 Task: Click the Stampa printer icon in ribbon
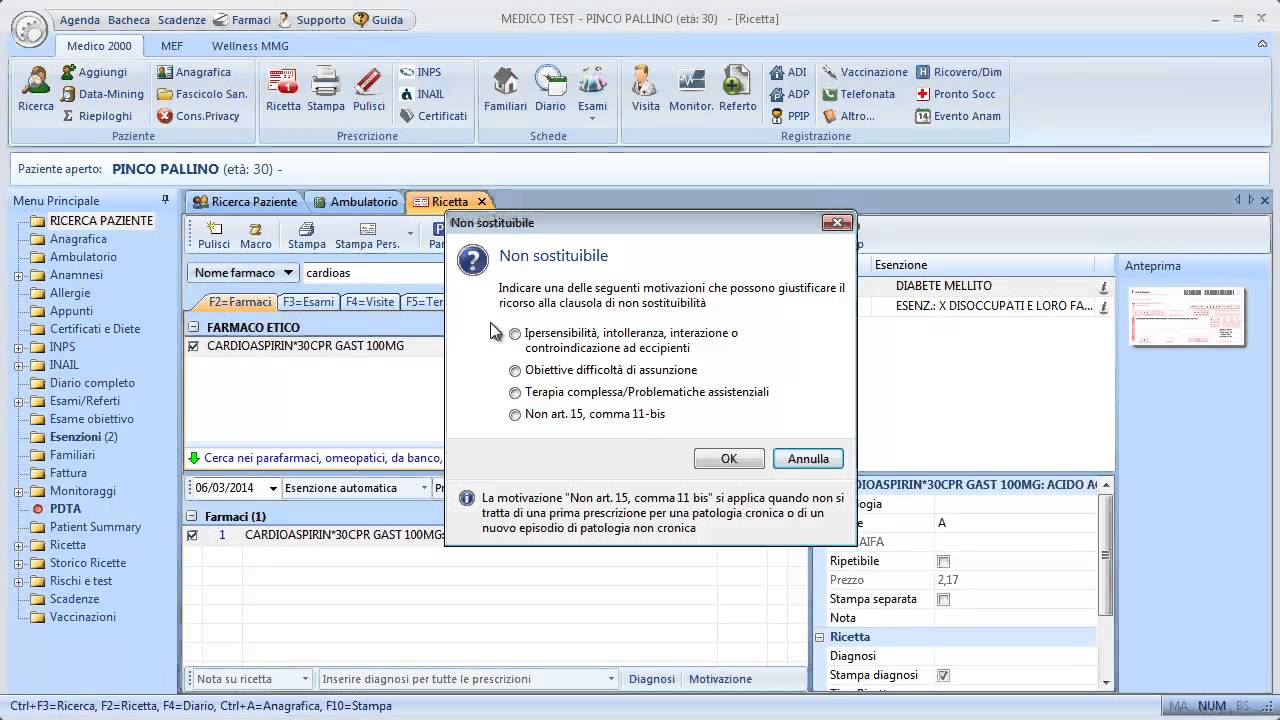click(326, 90)
